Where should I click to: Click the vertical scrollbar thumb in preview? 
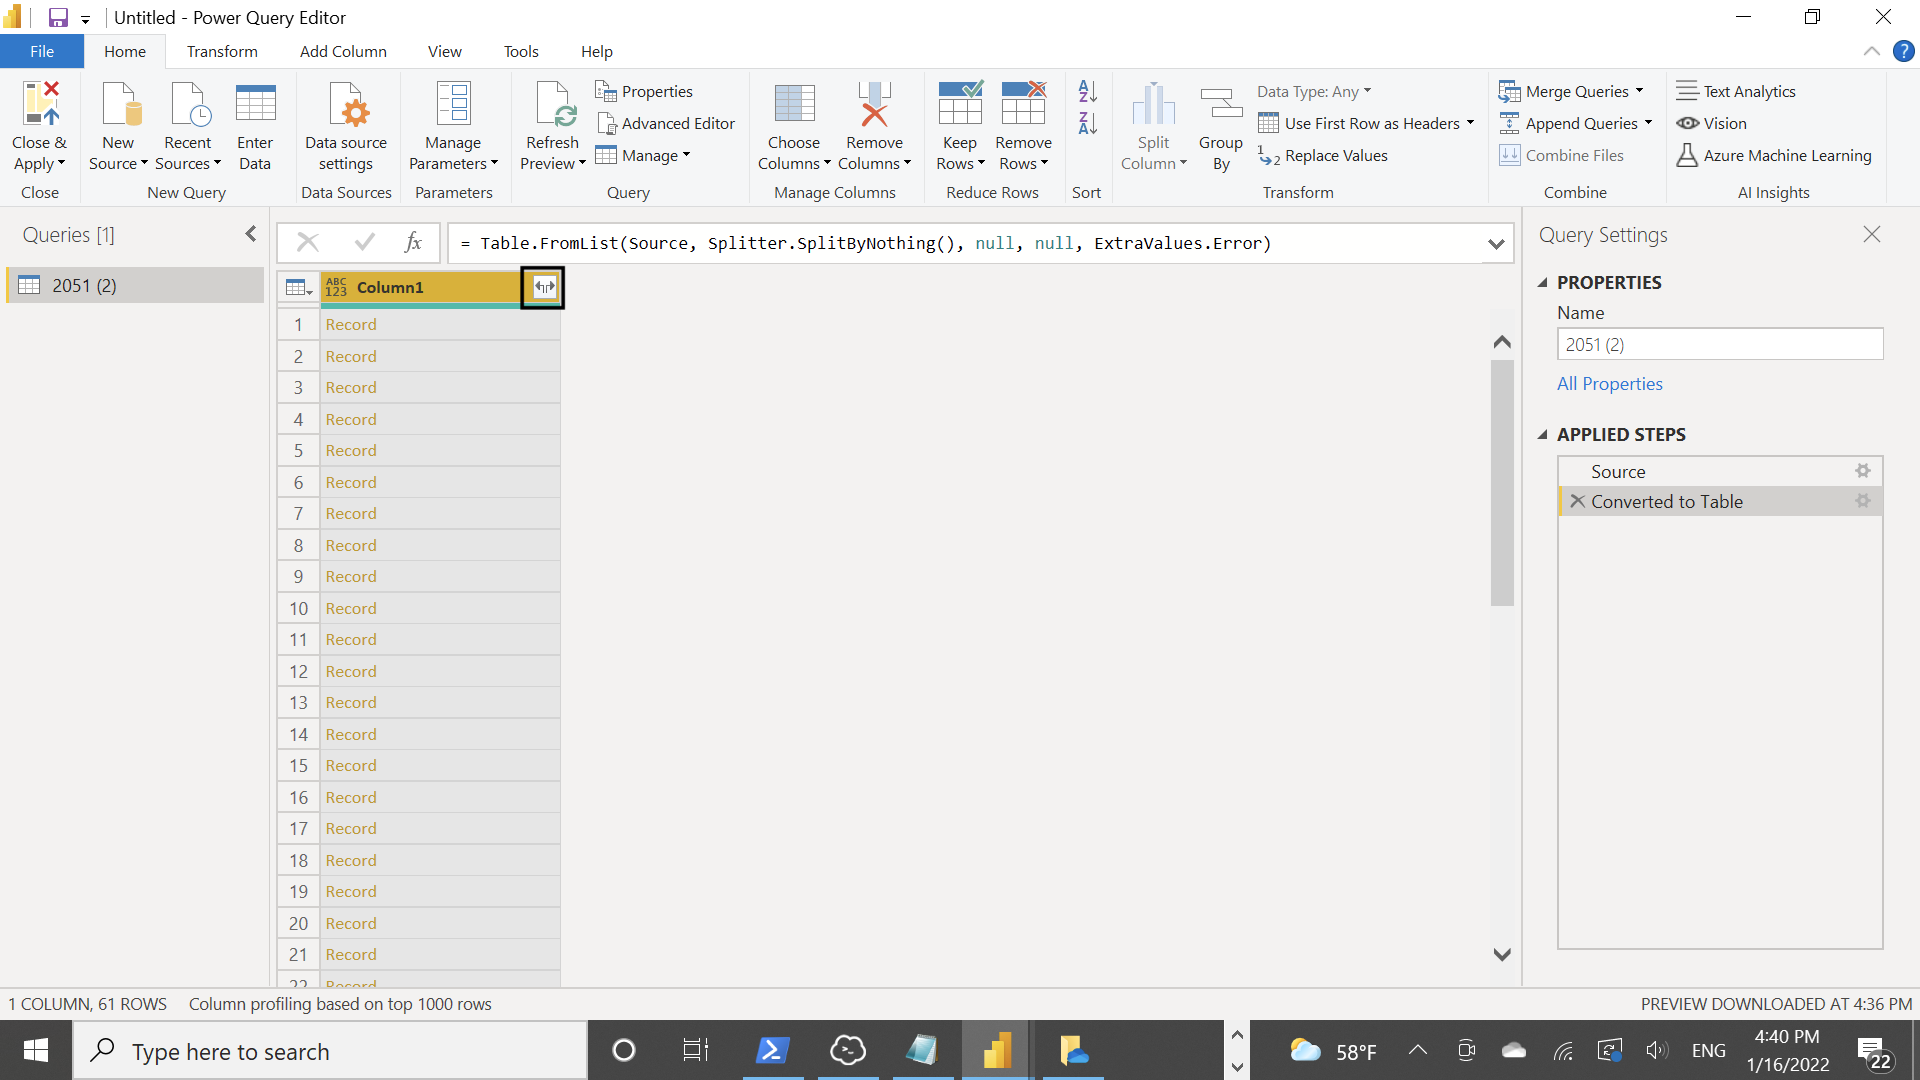[x=1502, y=483]
